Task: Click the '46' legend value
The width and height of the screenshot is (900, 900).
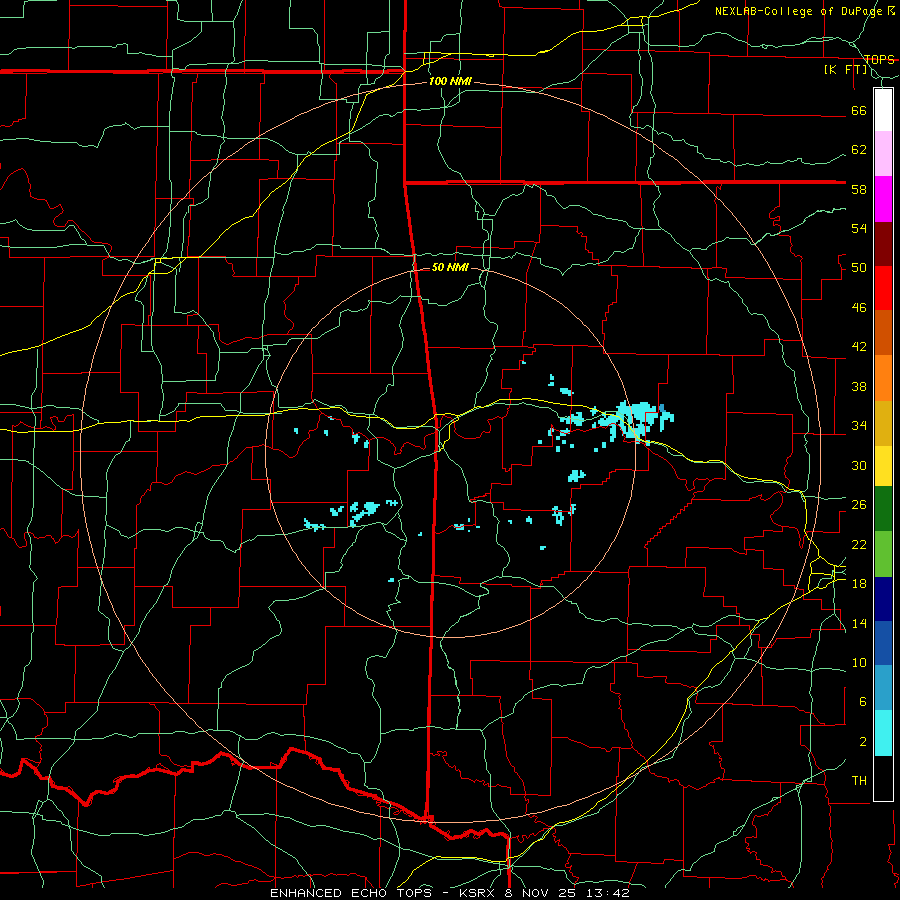Action: click(859, 308)
